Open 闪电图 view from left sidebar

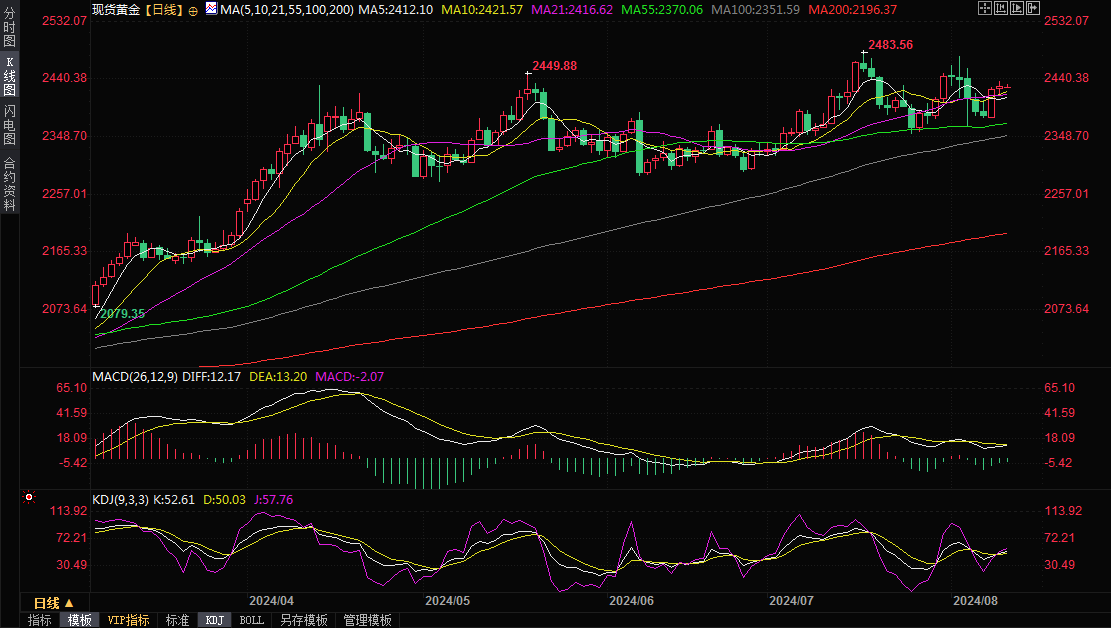[x=9, y=125]
